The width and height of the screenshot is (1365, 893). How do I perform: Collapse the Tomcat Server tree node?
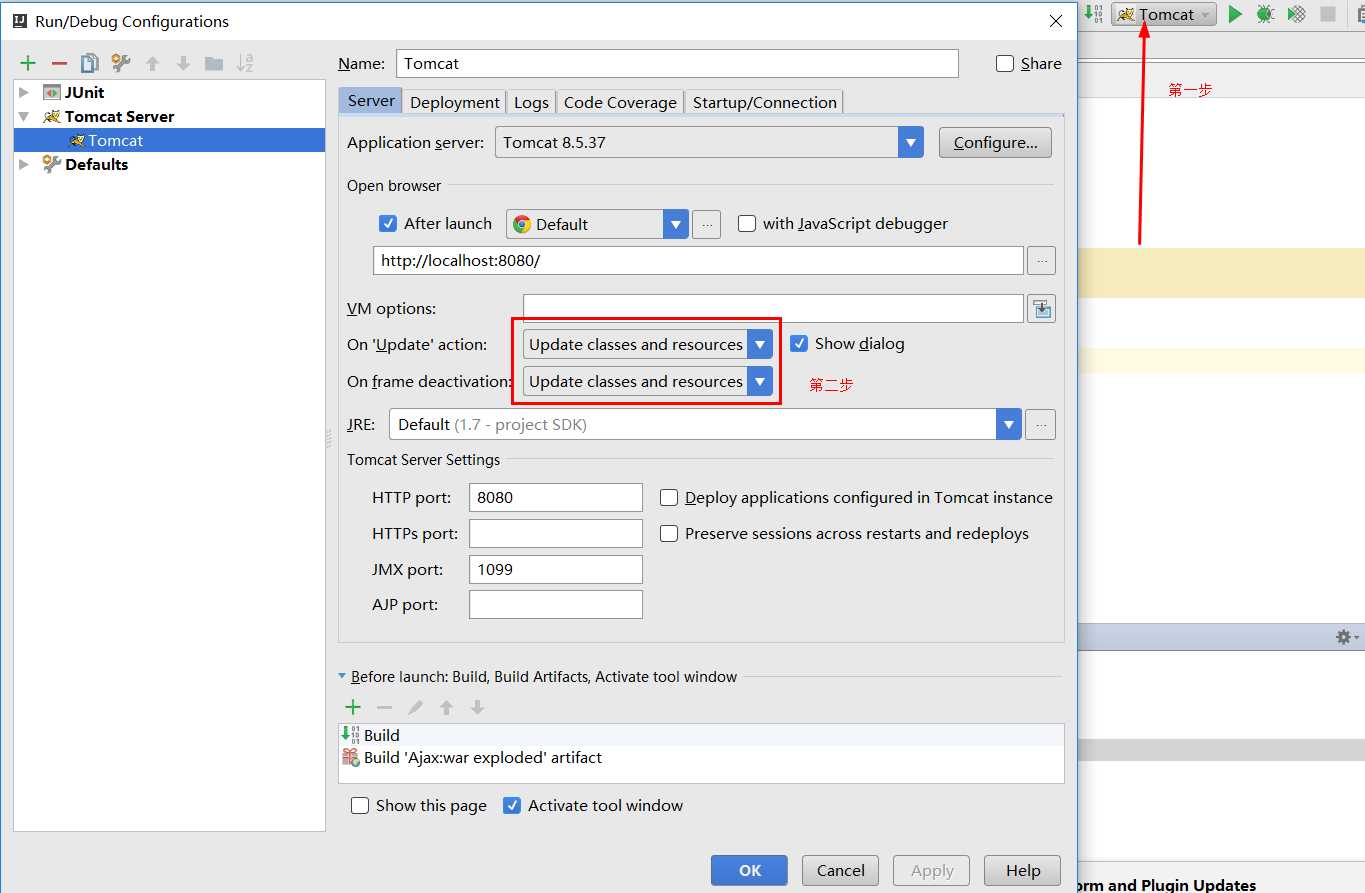(24, 116)
